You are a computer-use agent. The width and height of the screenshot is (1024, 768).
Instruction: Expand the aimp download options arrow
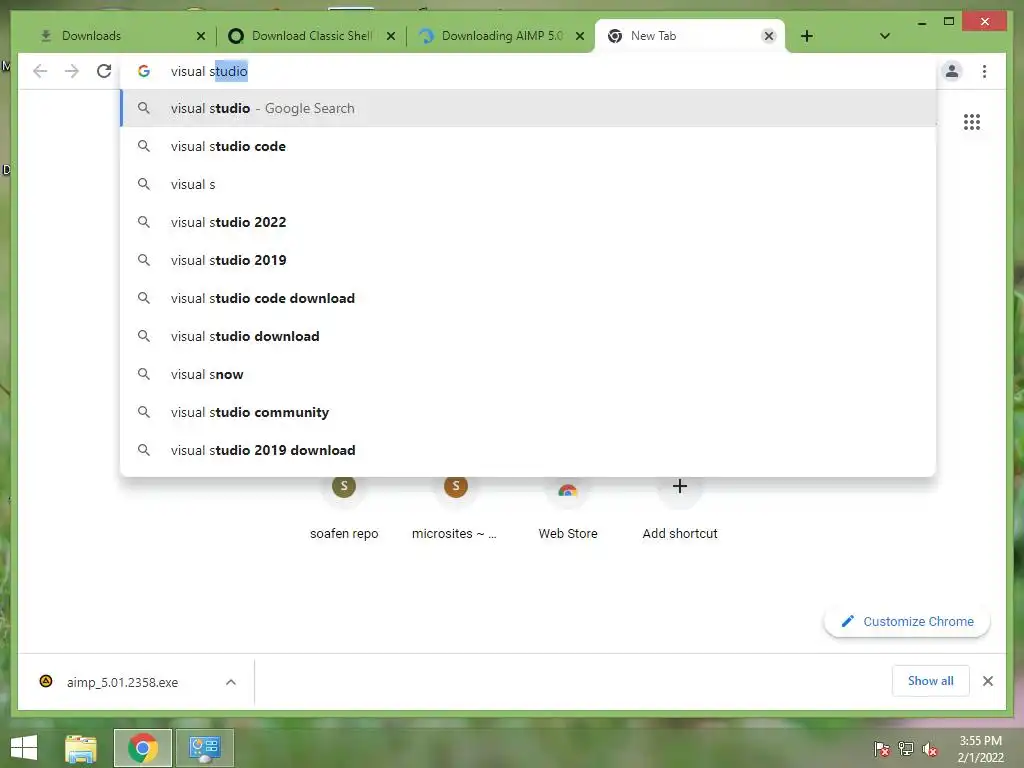(x=231, y=682)
